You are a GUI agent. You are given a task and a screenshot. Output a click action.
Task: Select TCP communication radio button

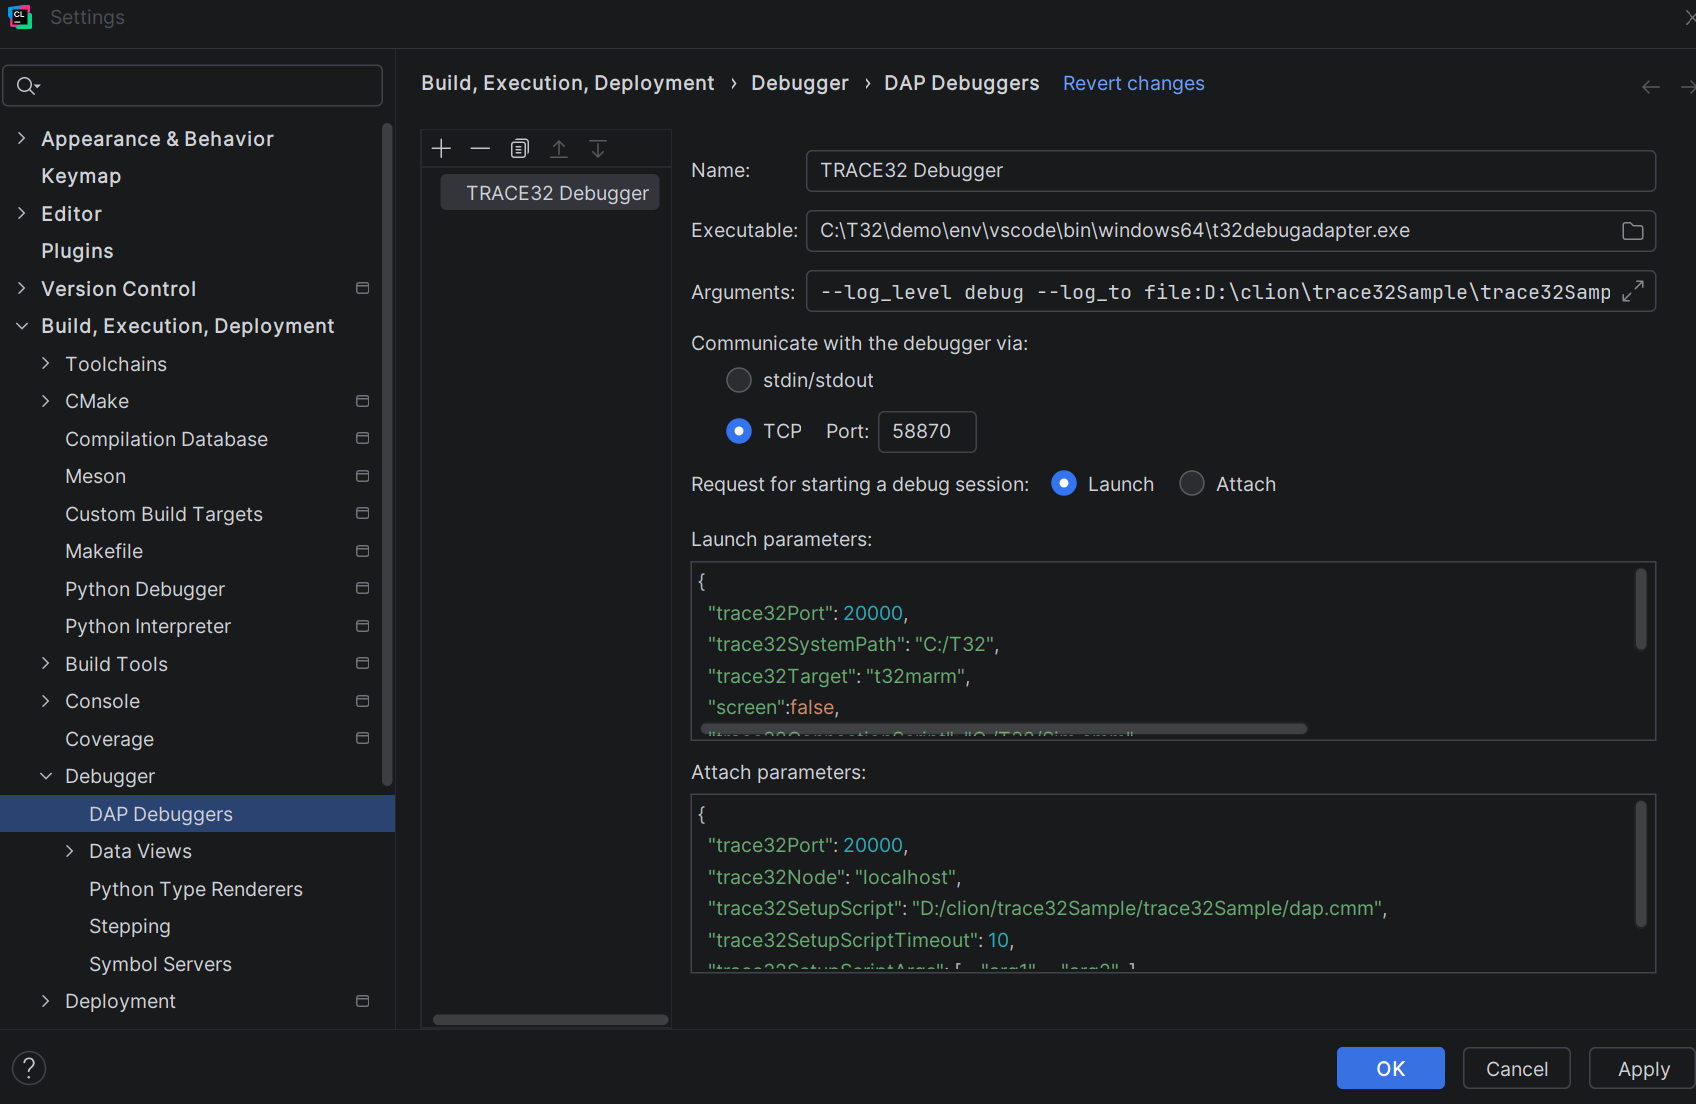[x=738, y=431]
